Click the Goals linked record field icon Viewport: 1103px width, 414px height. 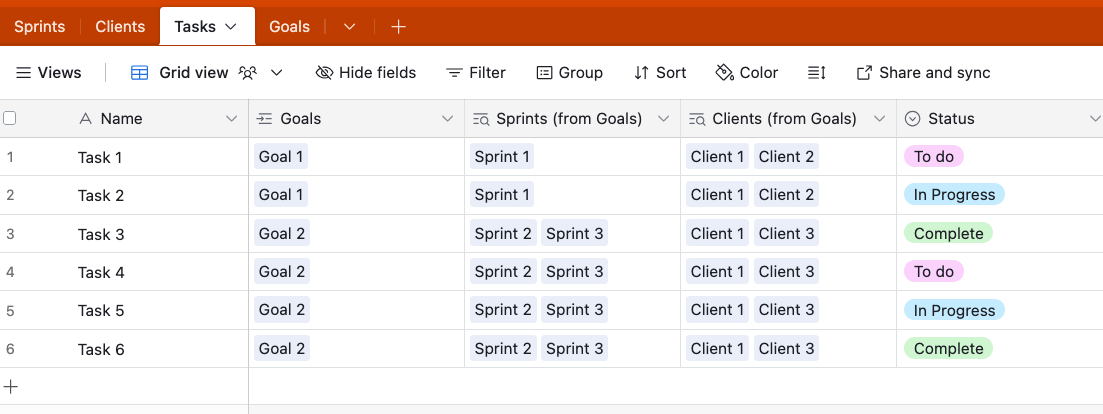264,119
